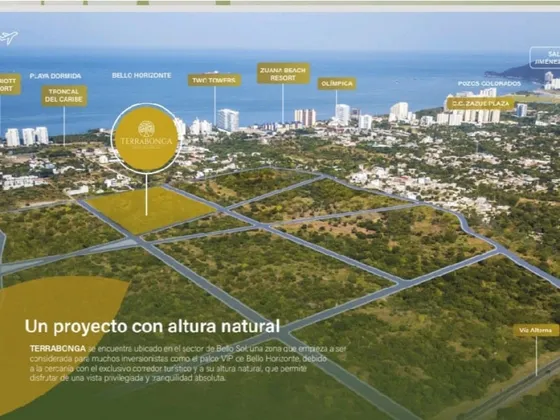This screenshot has width=560, height=420.
Task: Select the Troncal del Caribe label
Action: click(64, 96)
